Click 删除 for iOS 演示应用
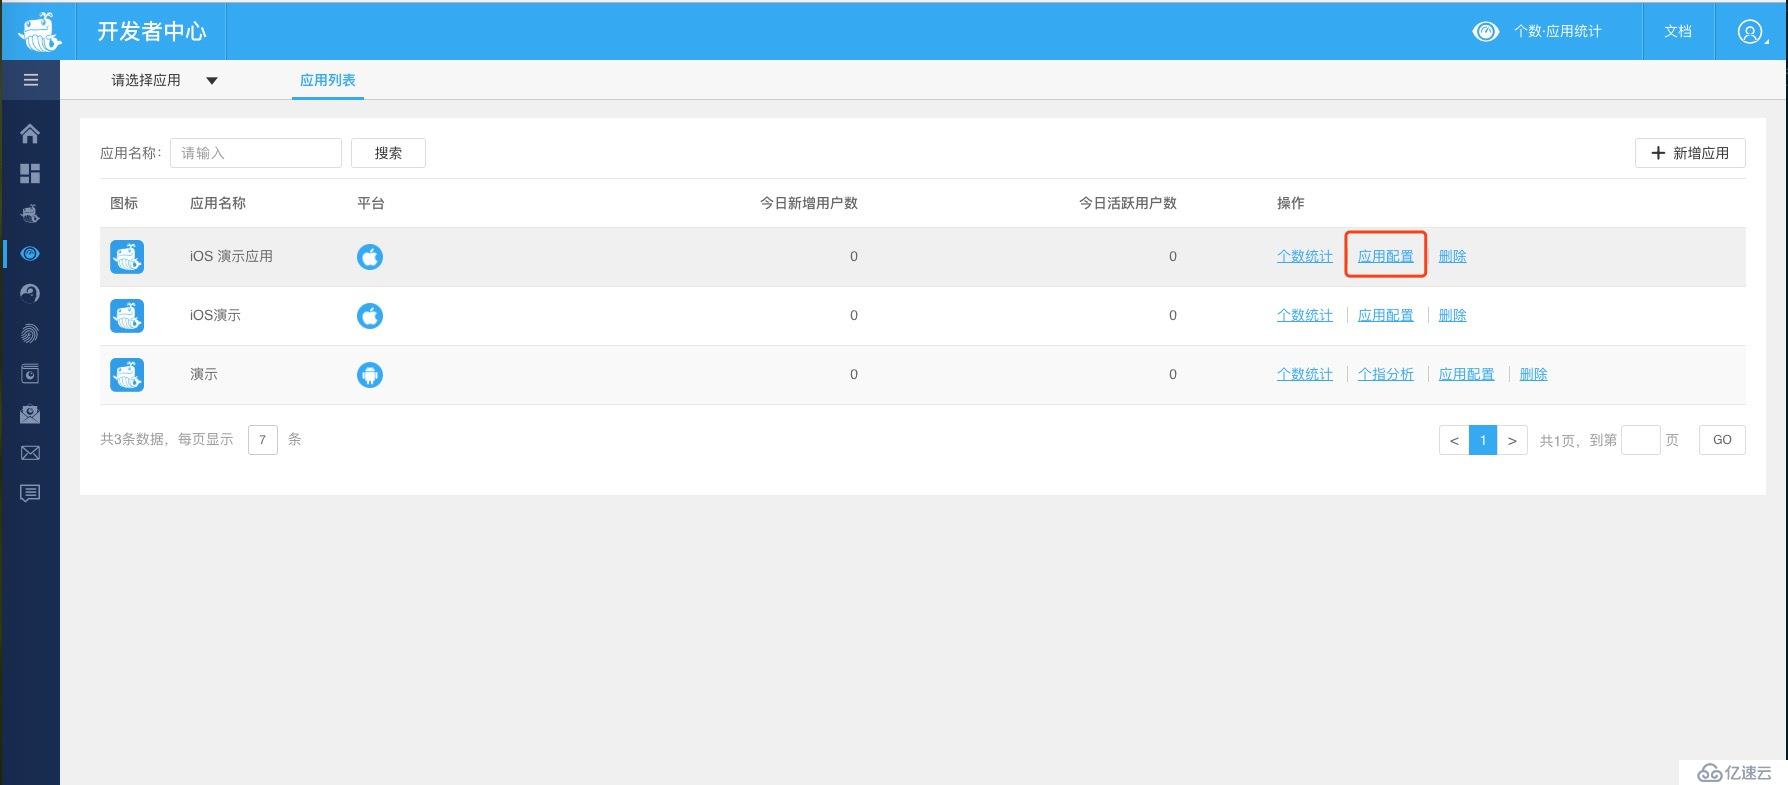This screenshot has width=1788, height=785. (1452, 257)
